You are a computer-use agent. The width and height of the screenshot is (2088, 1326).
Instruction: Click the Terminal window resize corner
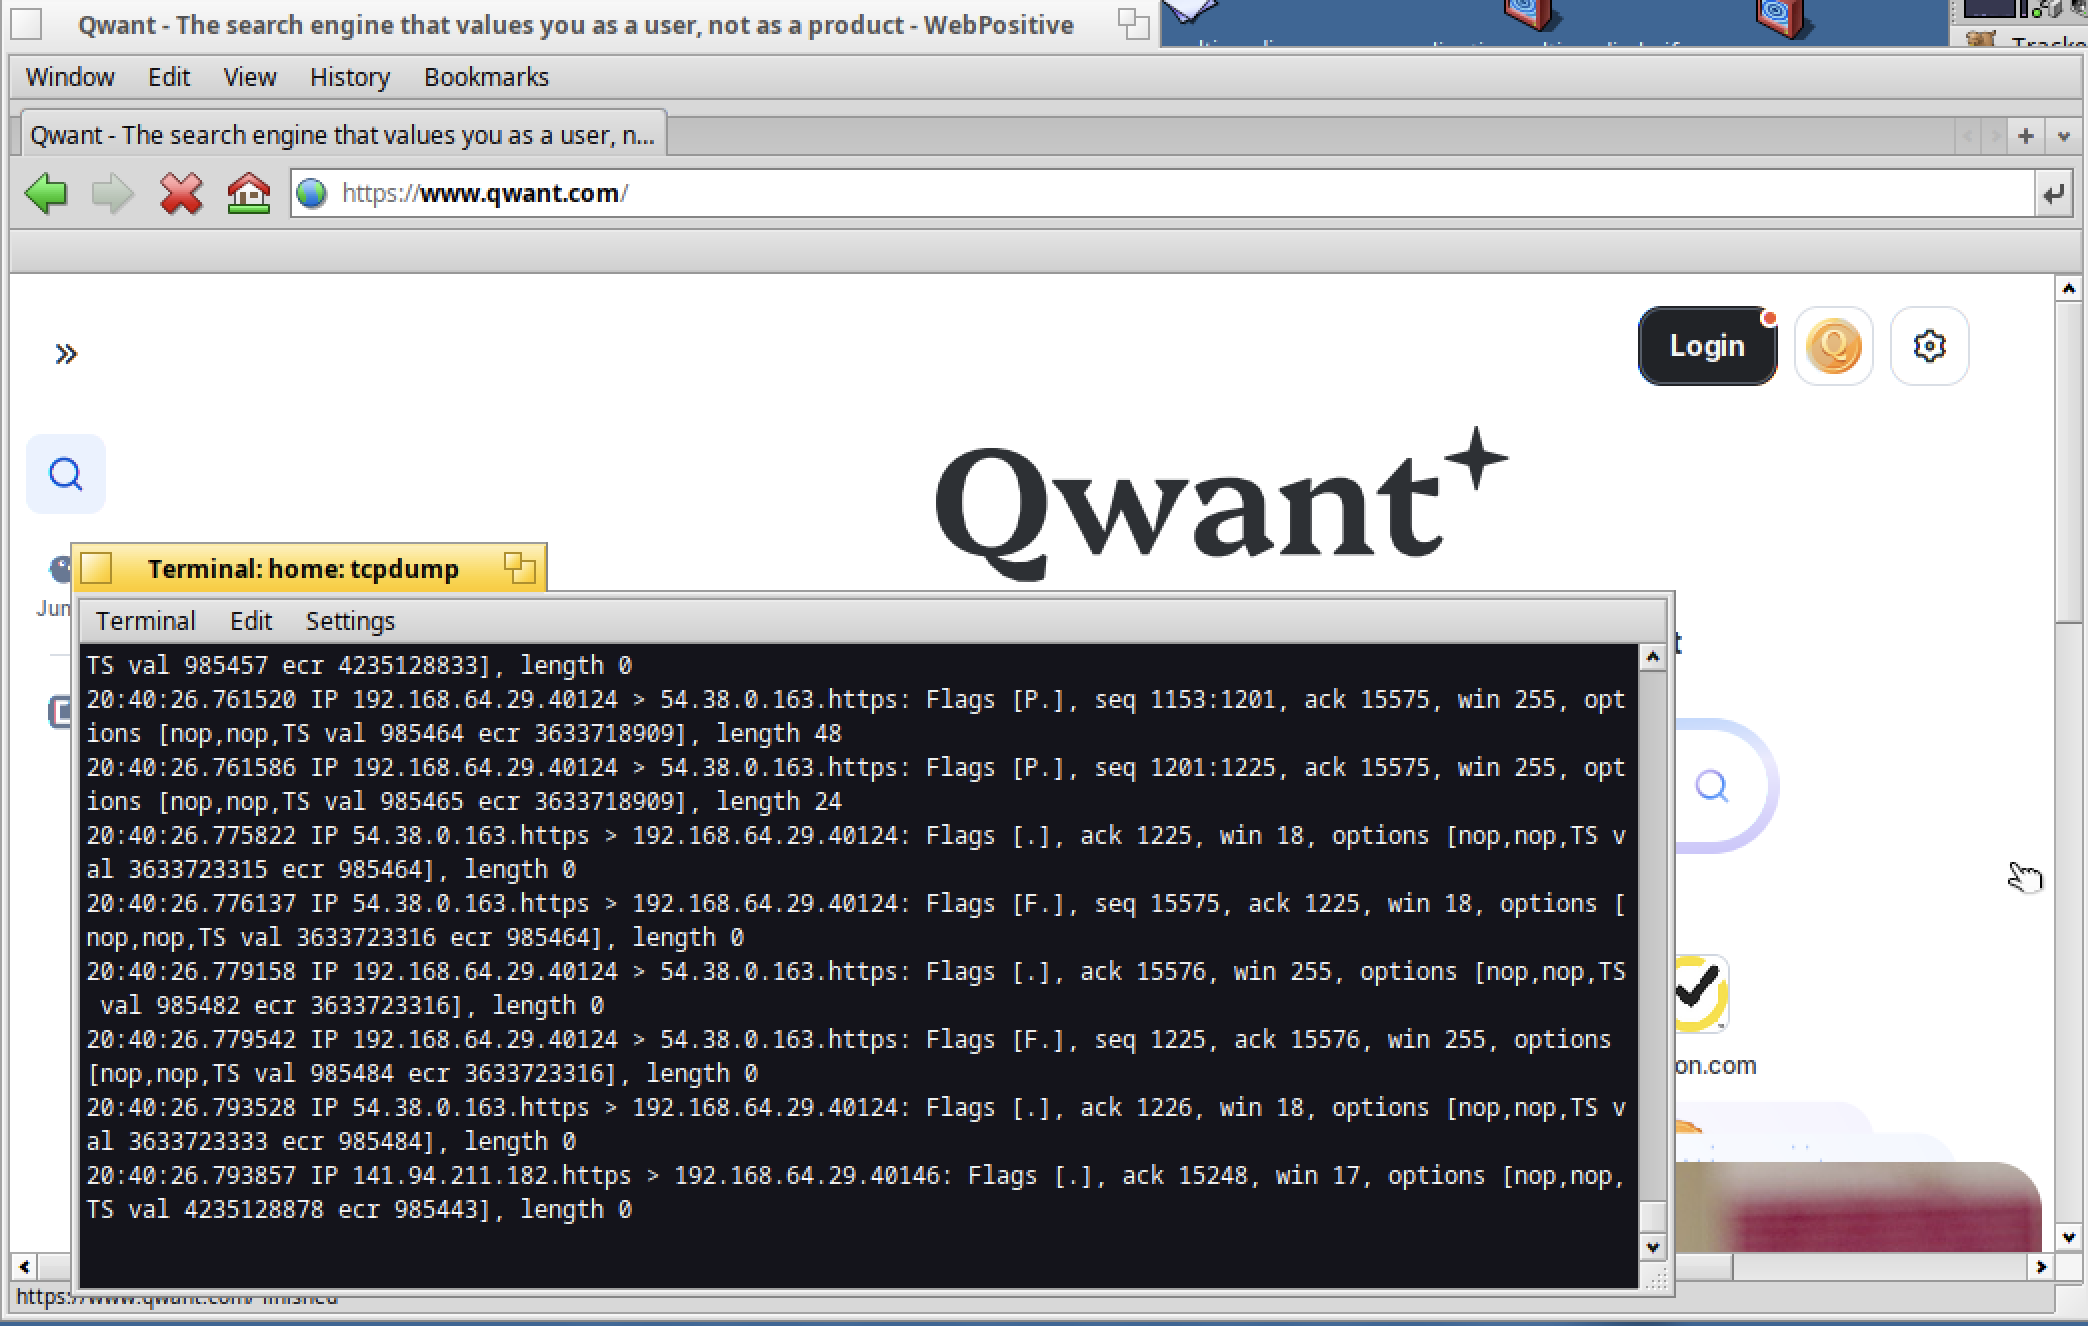[1655, 1278]
